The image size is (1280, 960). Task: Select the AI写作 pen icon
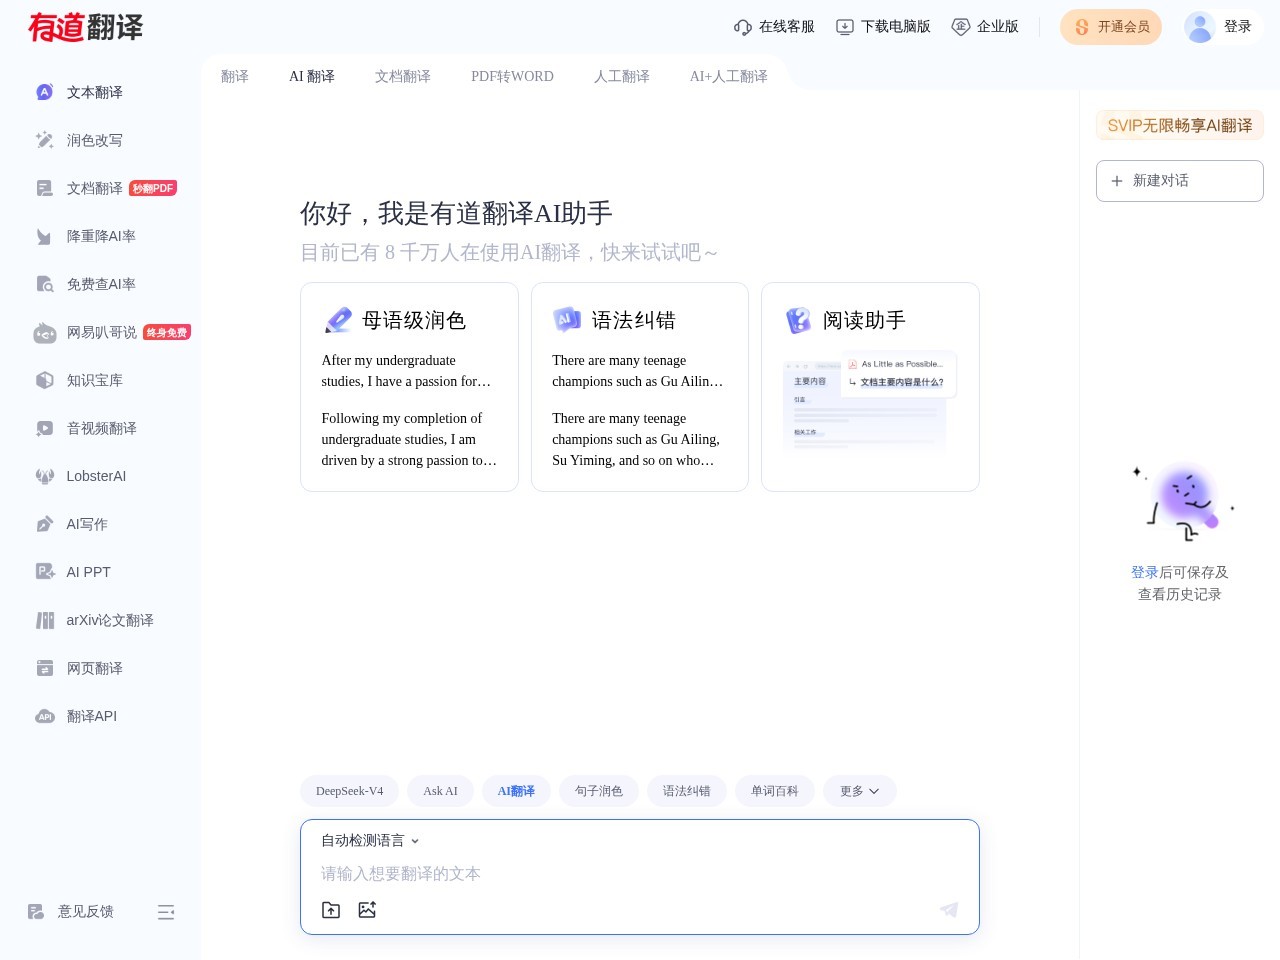tap(44, 524)
